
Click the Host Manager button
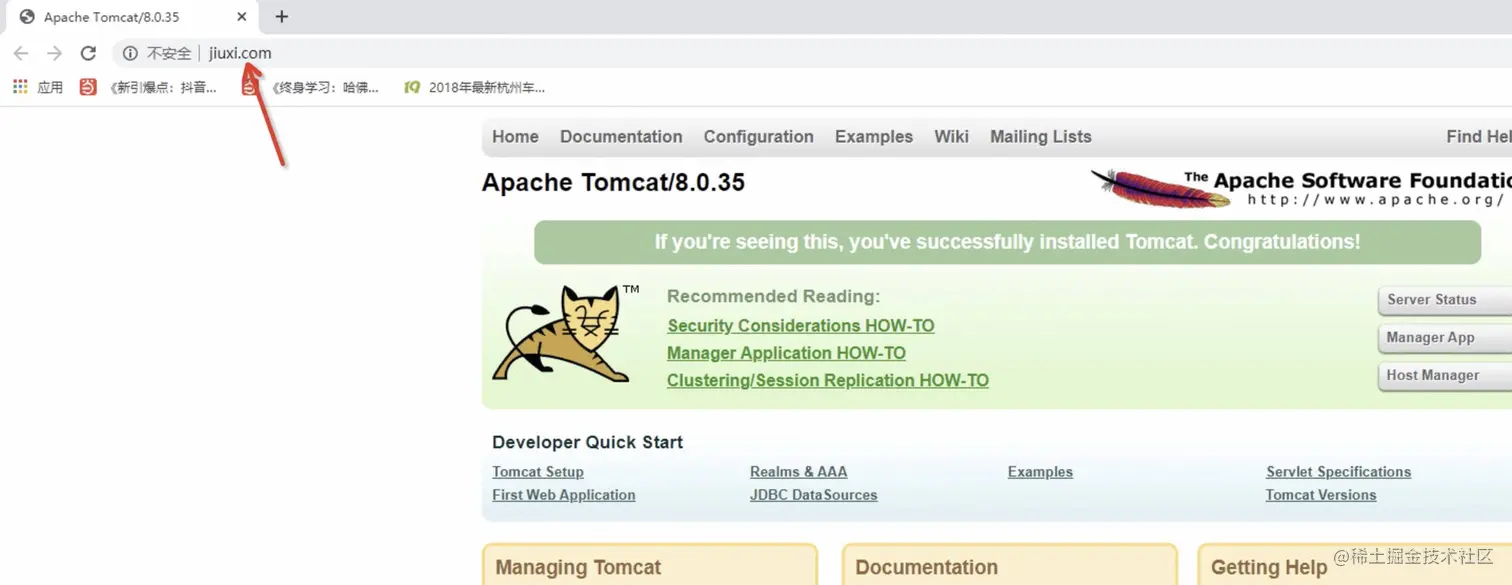point(1445,376)
